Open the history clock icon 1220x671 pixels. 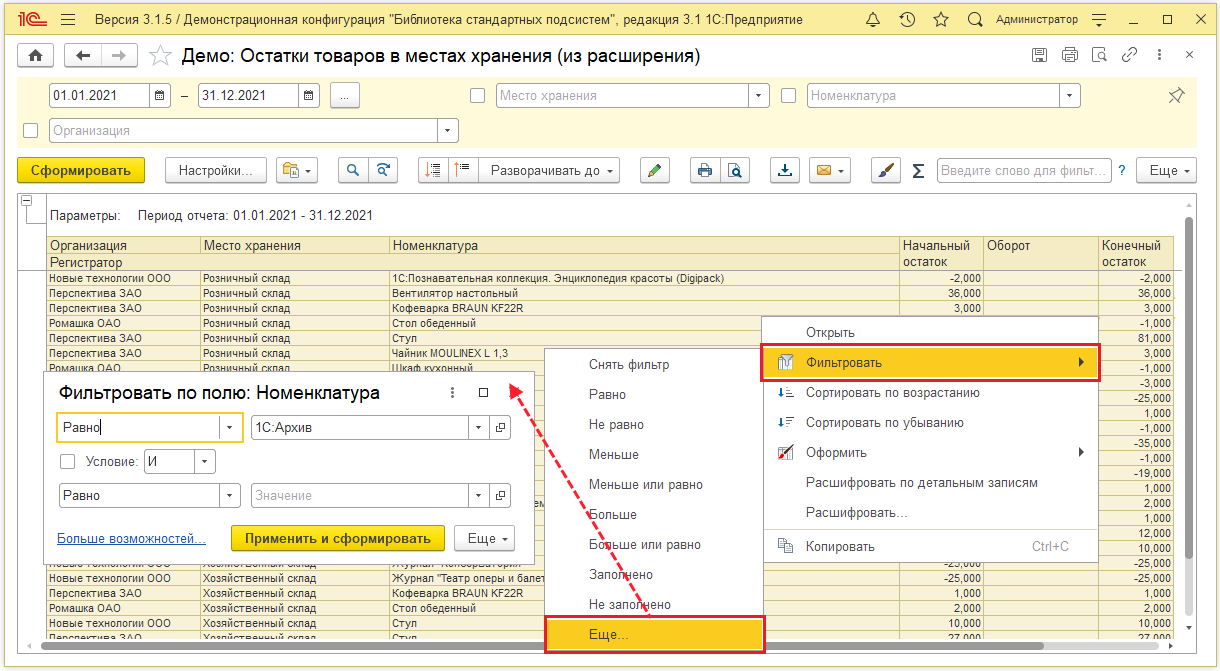[x=907, y=19]
